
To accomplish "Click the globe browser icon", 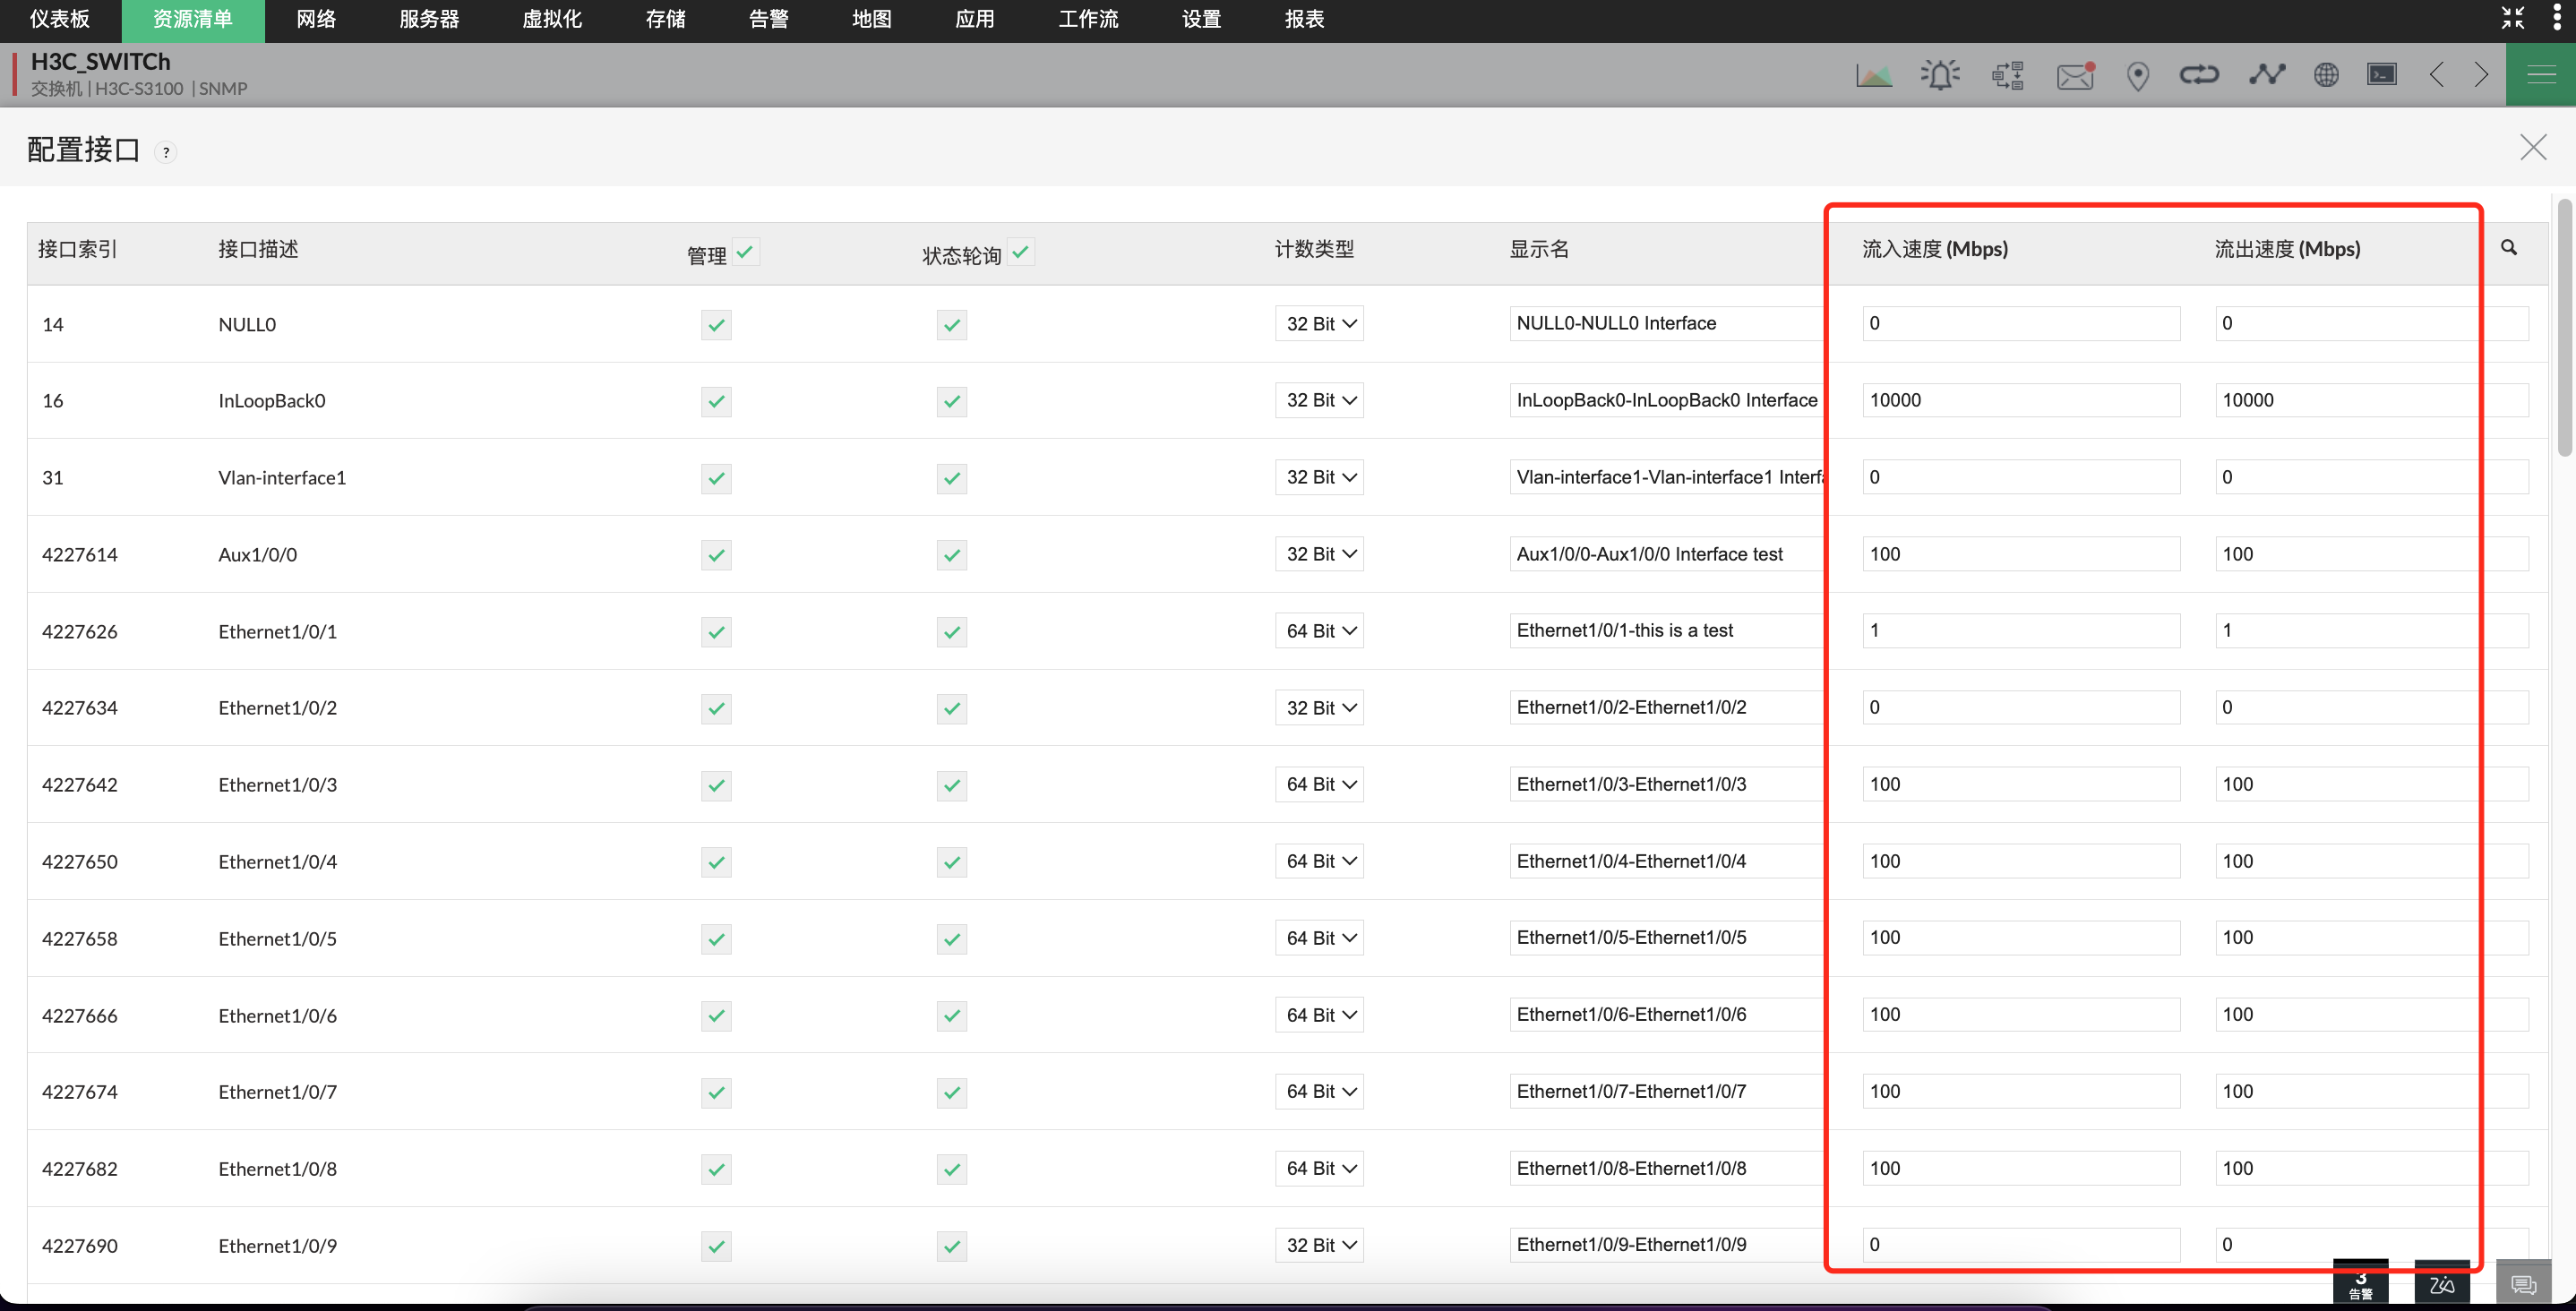I will (2326, 75).
